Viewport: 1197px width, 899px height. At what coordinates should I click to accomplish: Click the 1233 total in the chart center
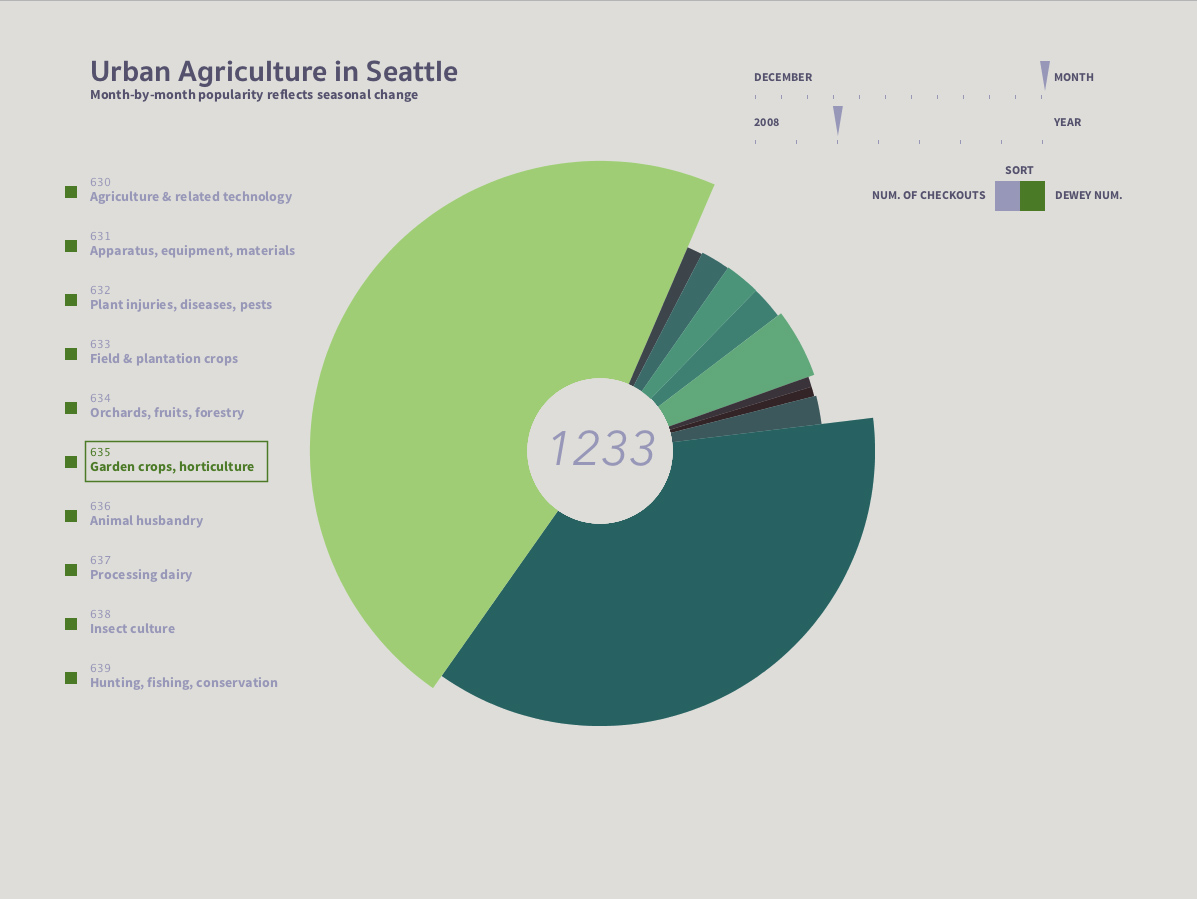[602, 449]
